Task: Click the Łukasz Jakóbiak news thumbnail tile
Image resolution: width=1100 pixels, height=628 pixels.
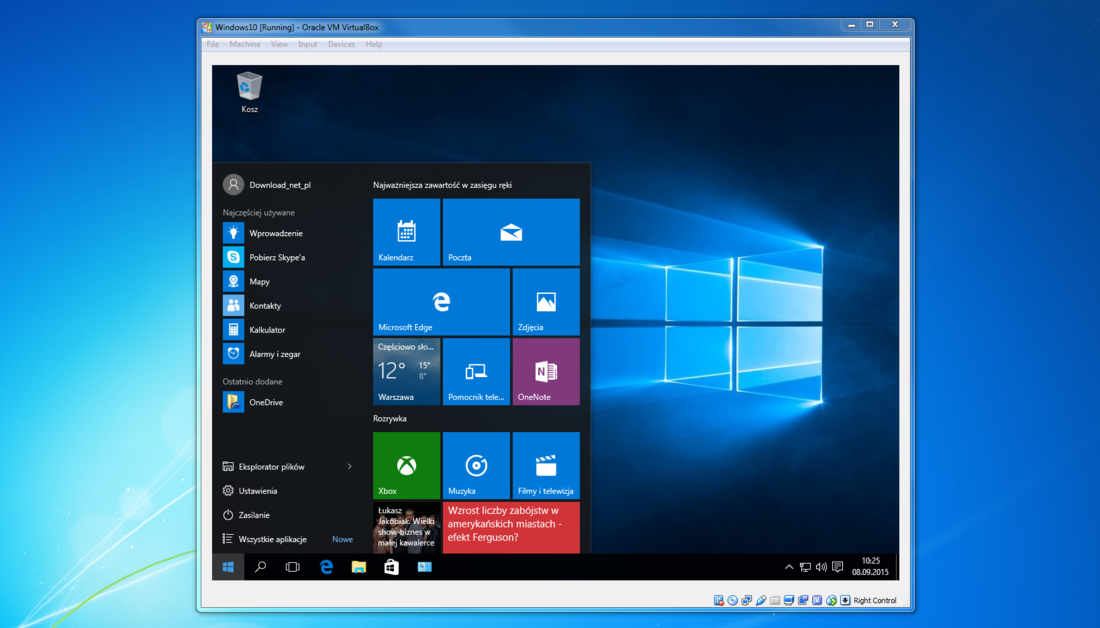Action: [406, 527]
